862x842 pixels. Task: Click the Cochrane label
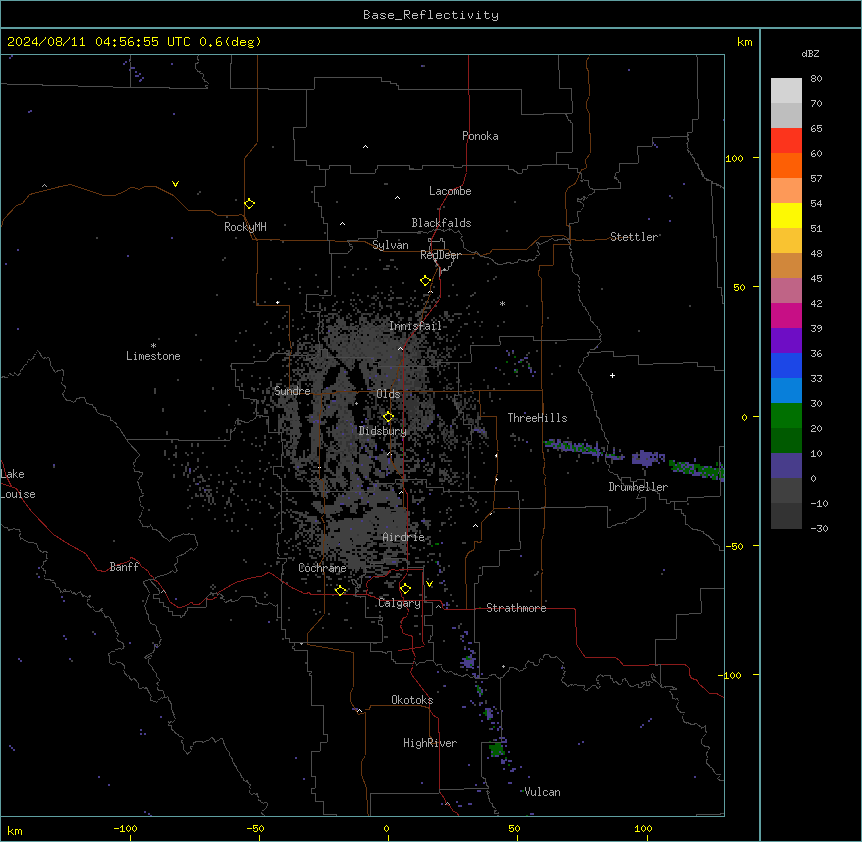tap(322, 568)
